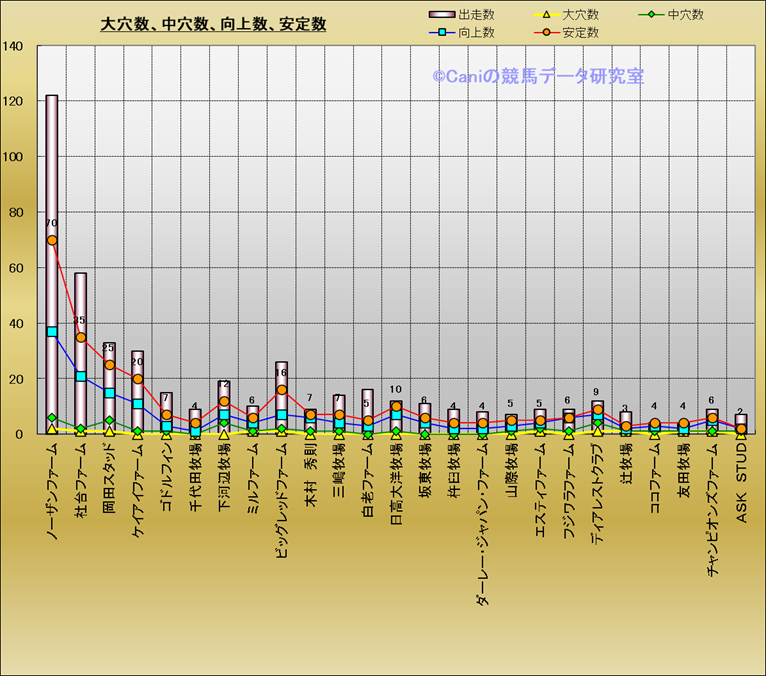The image size is (766, 676).
Task: Click the 出走数 bar legend marker
Action: [x=441, y=15]
